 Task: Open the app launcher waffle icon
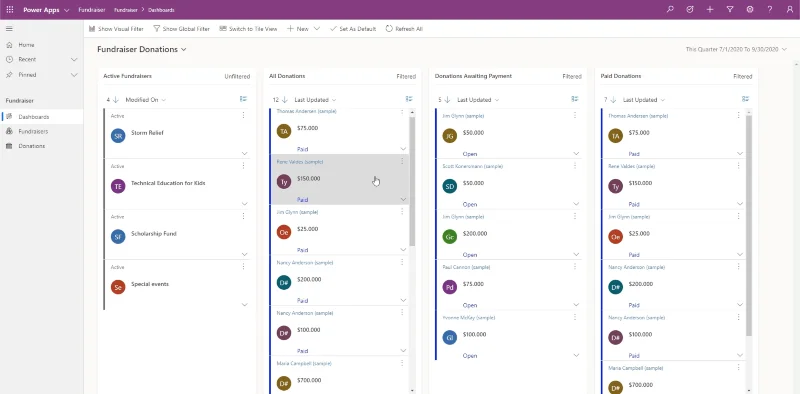10,10
